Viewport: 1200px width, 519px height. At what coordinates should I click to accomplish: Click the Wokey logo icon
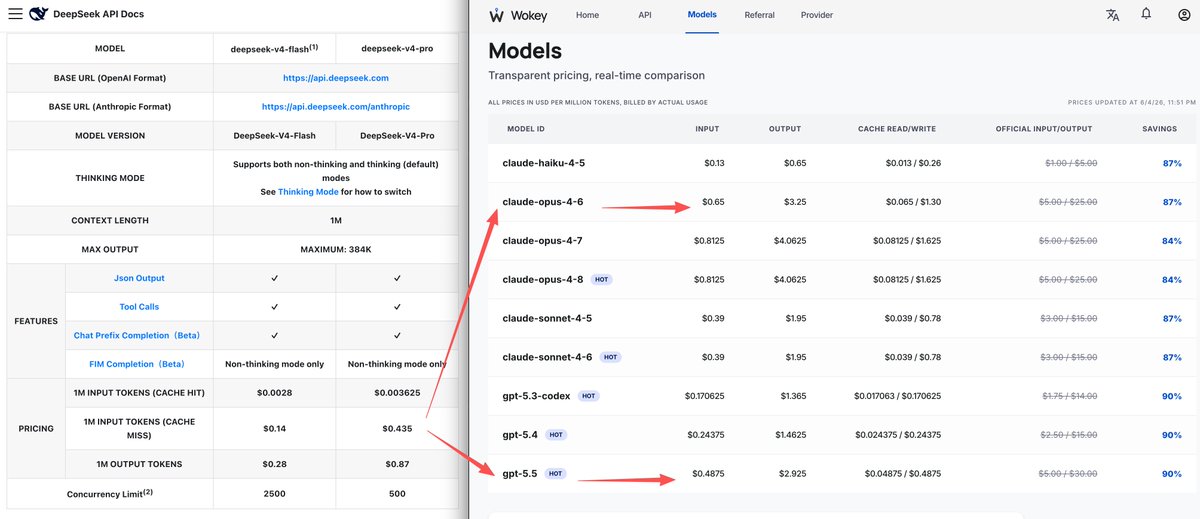496,15
